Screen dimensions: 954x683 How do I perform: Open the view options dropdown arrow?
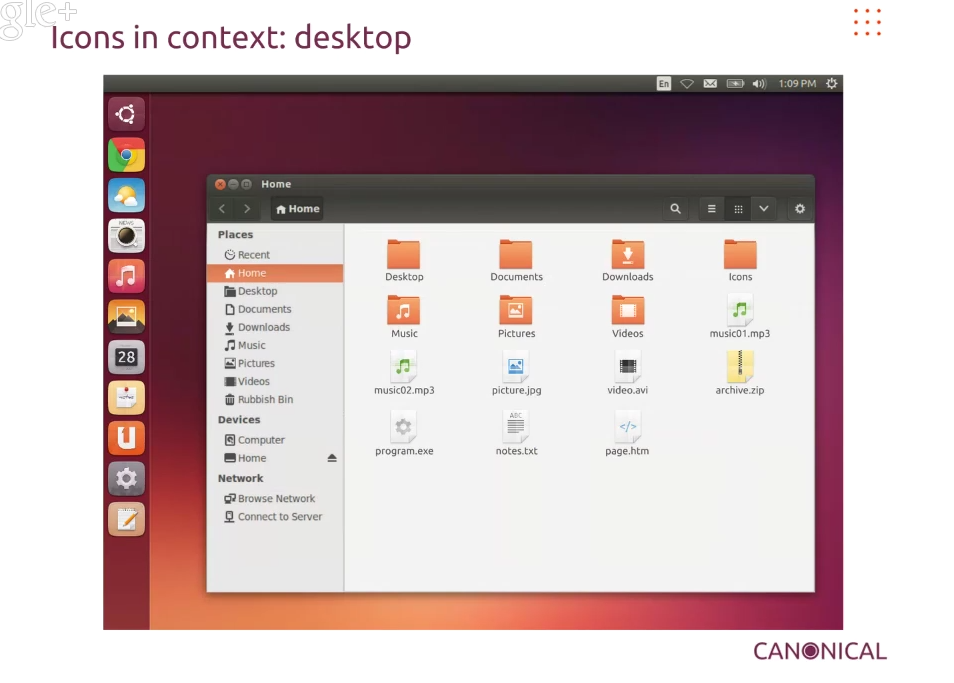click(x=764, y=209)
